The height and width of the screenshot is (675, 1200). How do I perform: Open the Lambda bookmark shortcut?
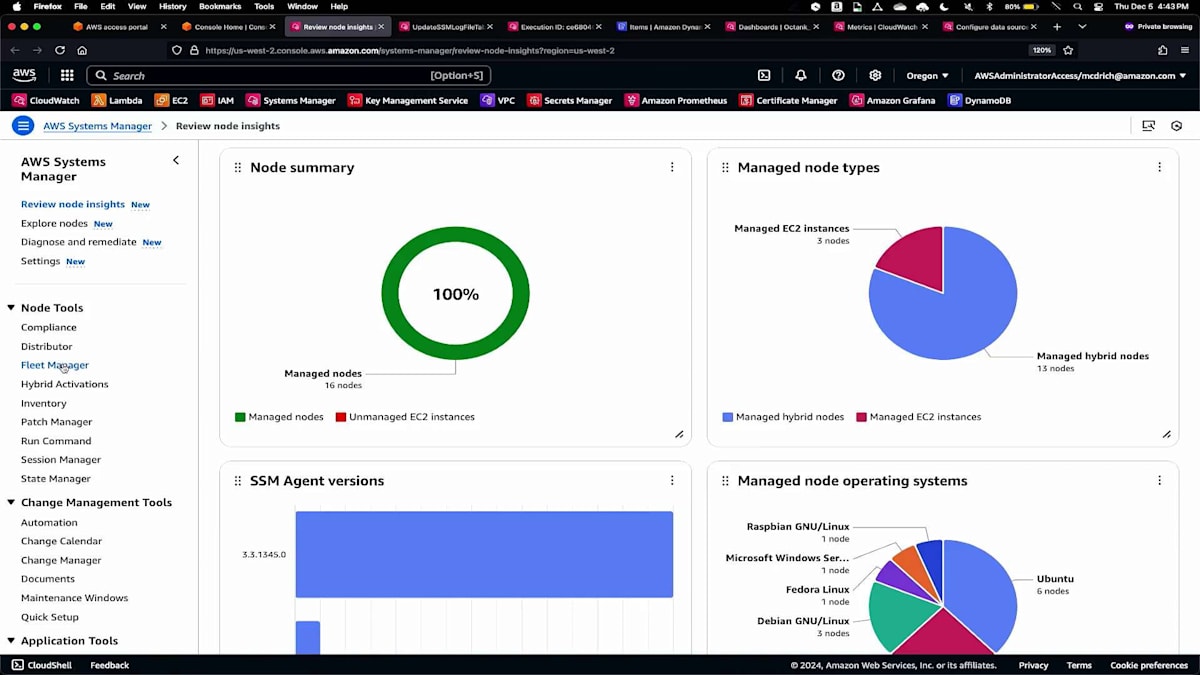(x=117, y=100)
